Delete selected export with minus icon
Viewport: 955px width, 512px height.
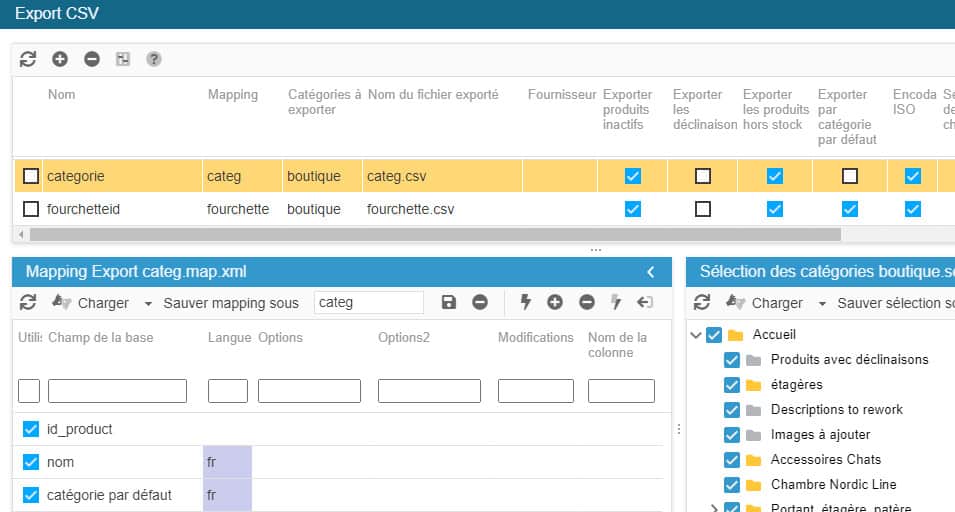[92, 59]
